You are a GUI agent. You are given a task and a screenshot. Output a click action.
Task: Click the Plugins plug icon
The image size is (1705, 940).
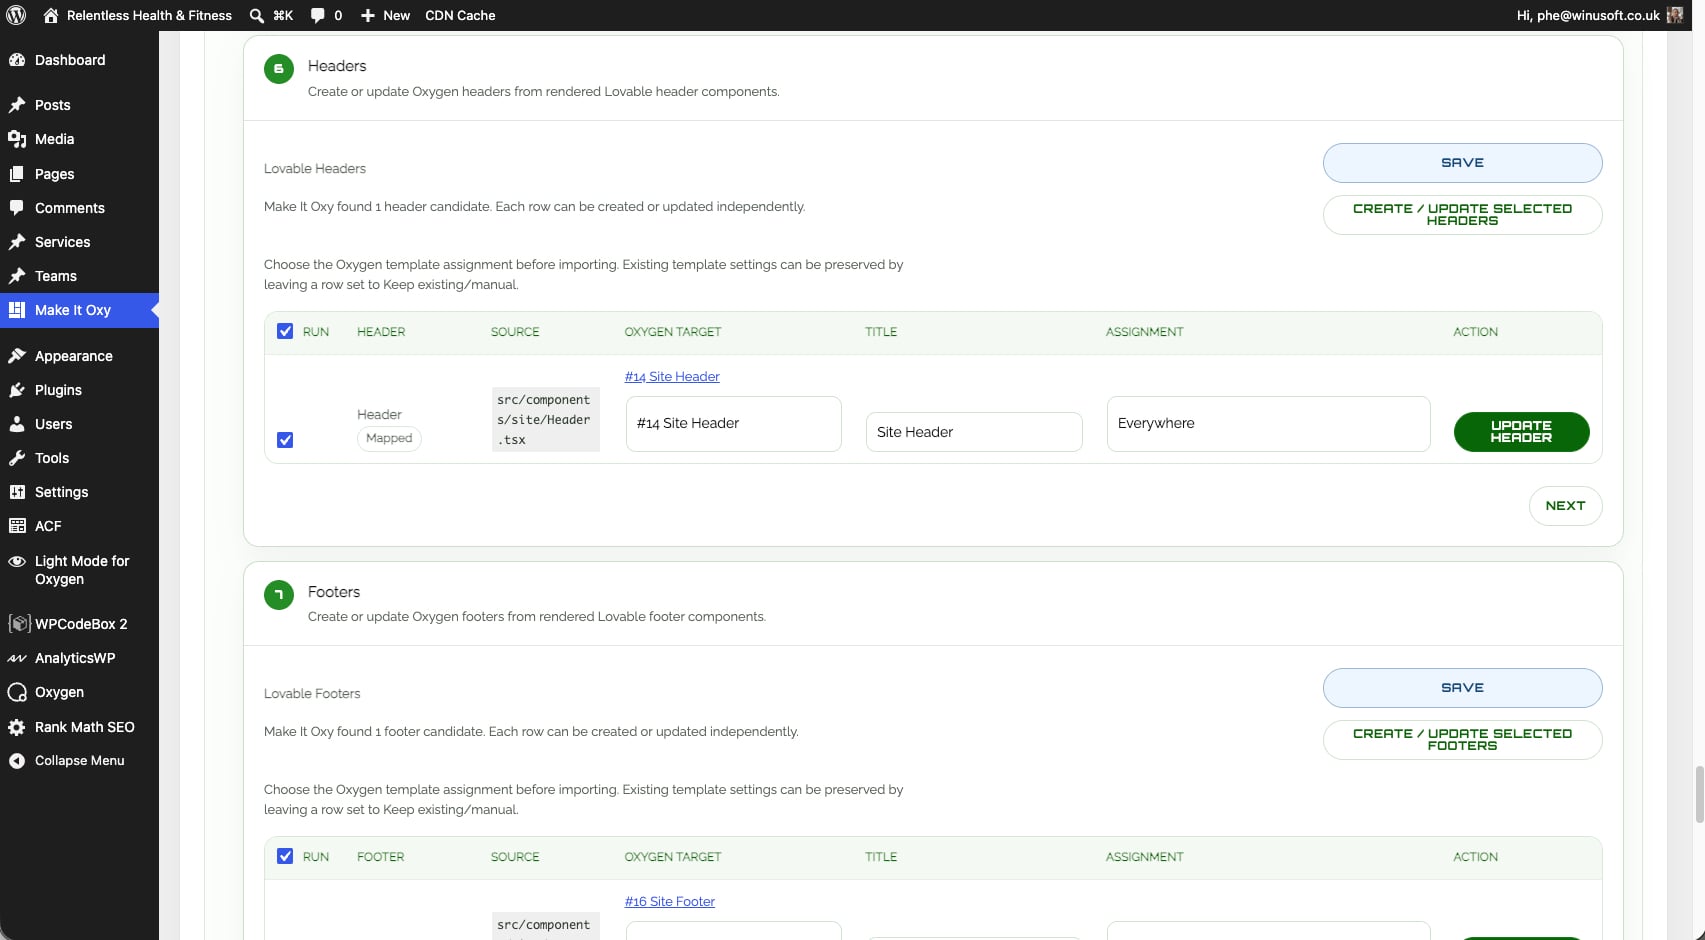tap(17, 390)
